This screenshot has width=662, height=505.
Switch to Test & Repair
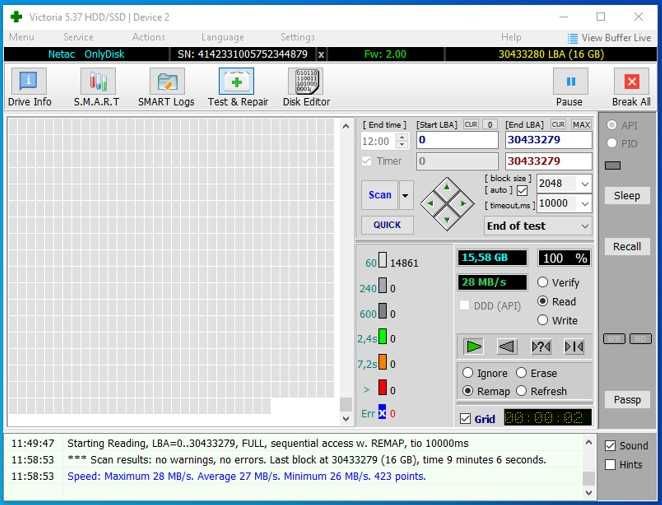236,81
